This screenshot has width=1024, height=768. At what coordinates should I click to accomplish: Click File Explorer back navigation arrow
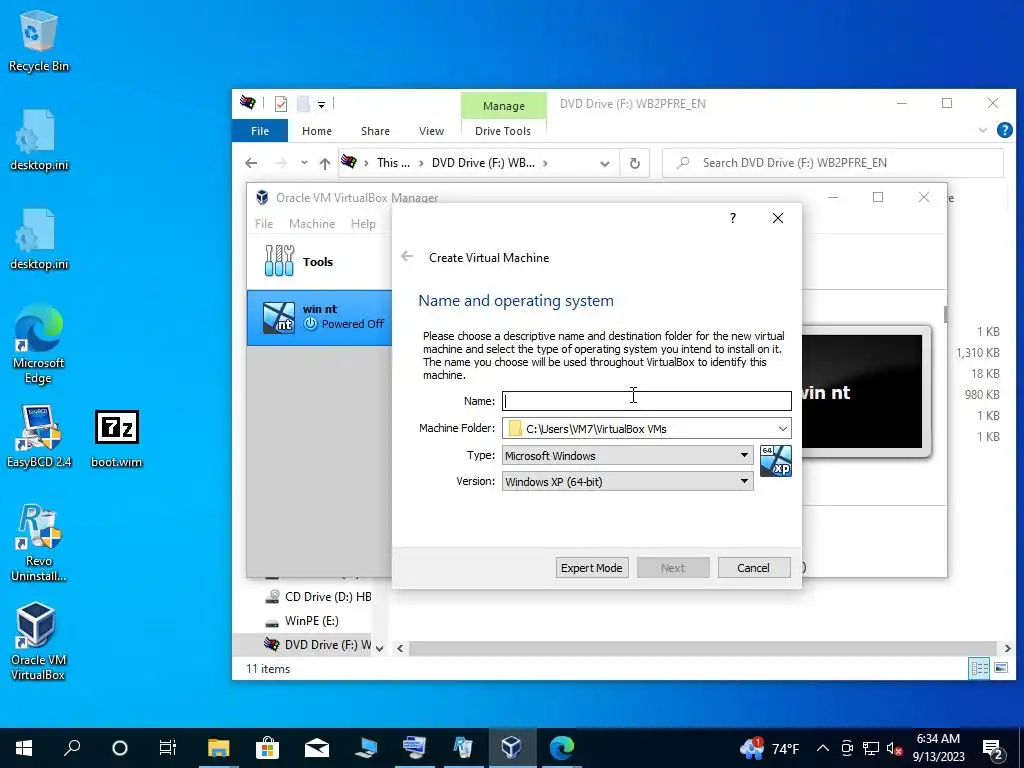(251, 163)
